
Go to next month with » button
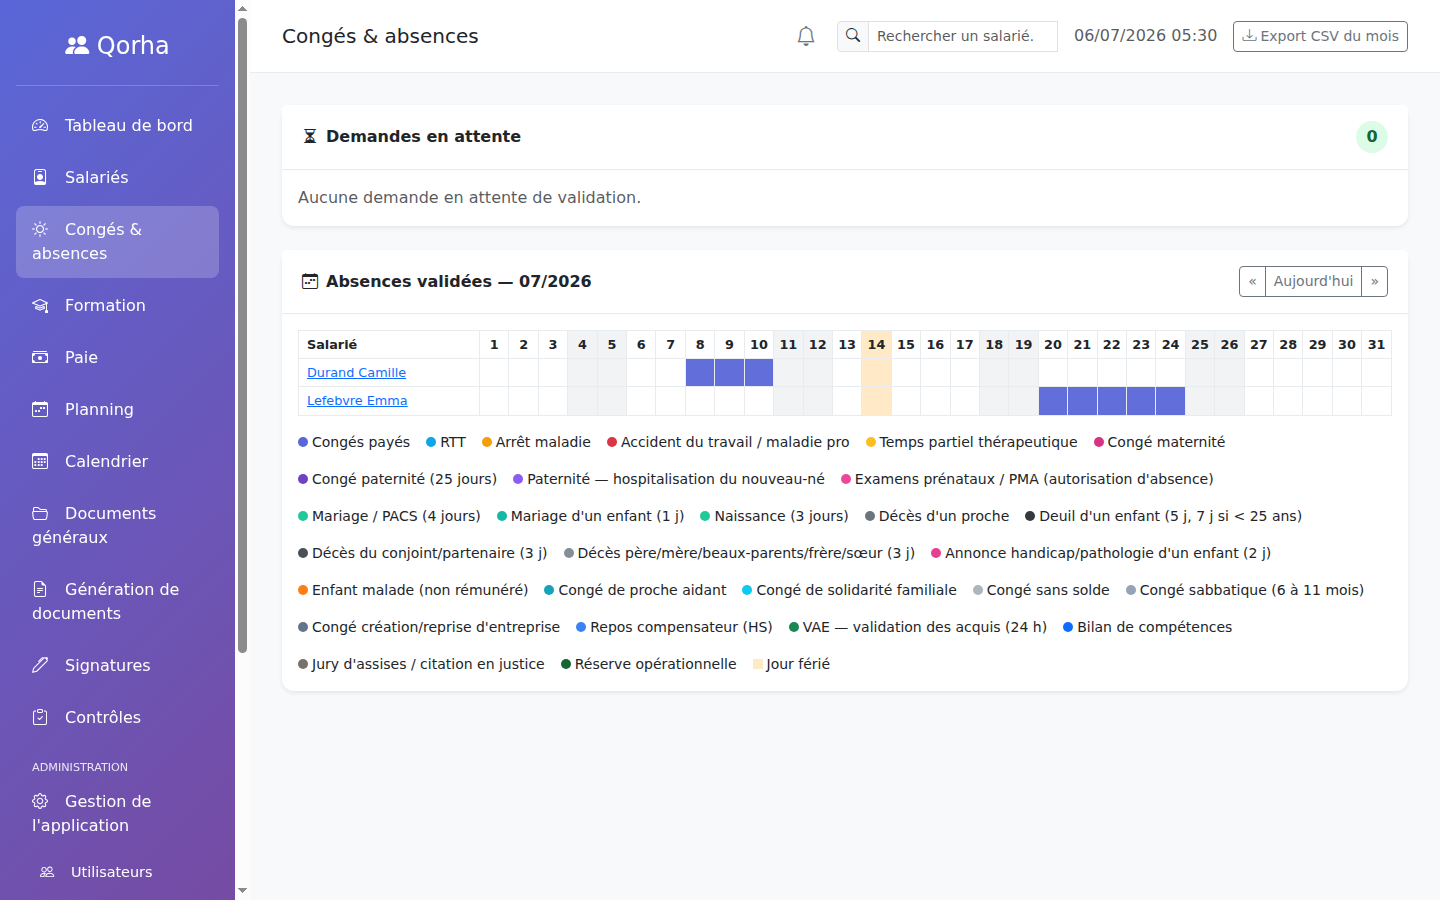[x=1375, y=281]
